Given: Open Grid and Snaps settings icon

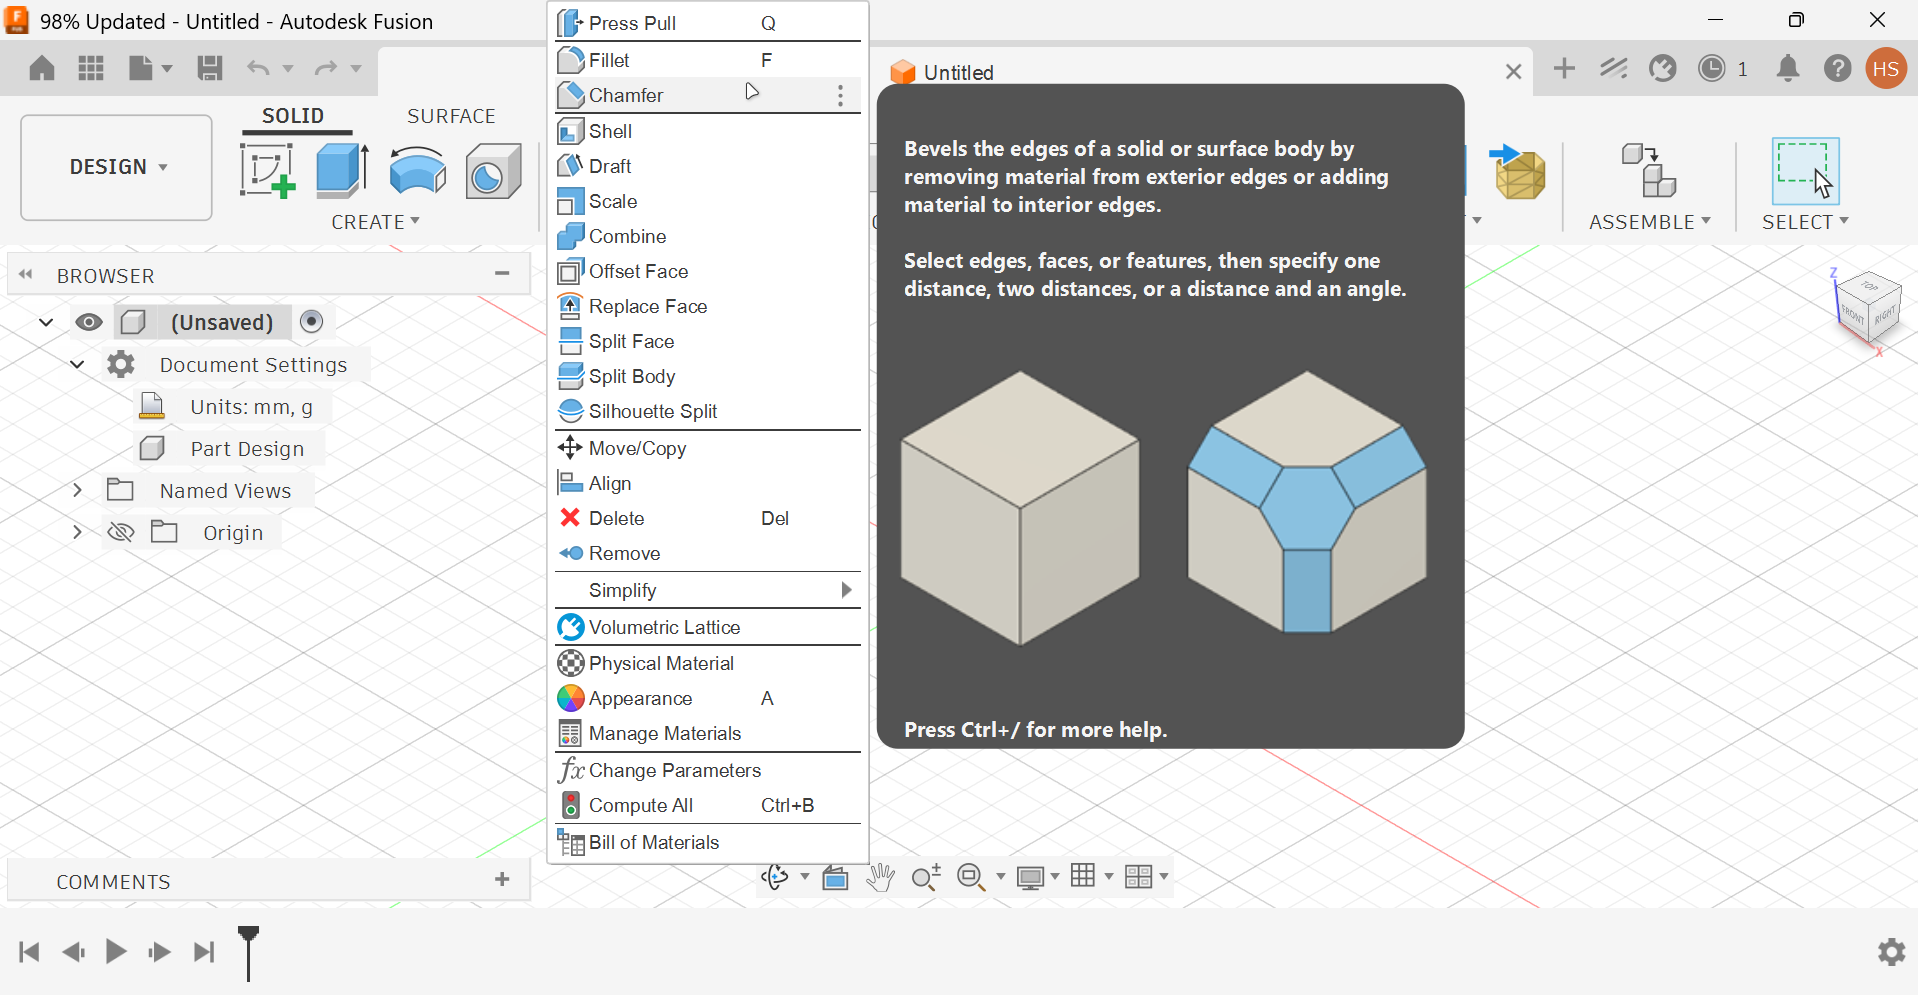Looking at the screenshot, I should point(1083,876).
